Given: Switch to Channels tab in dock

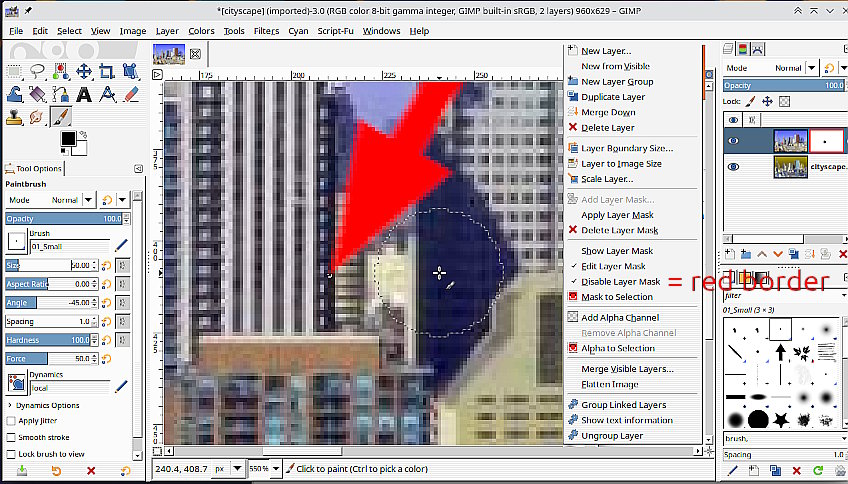Looking at the screenshot, I should [x=743, y=49].
